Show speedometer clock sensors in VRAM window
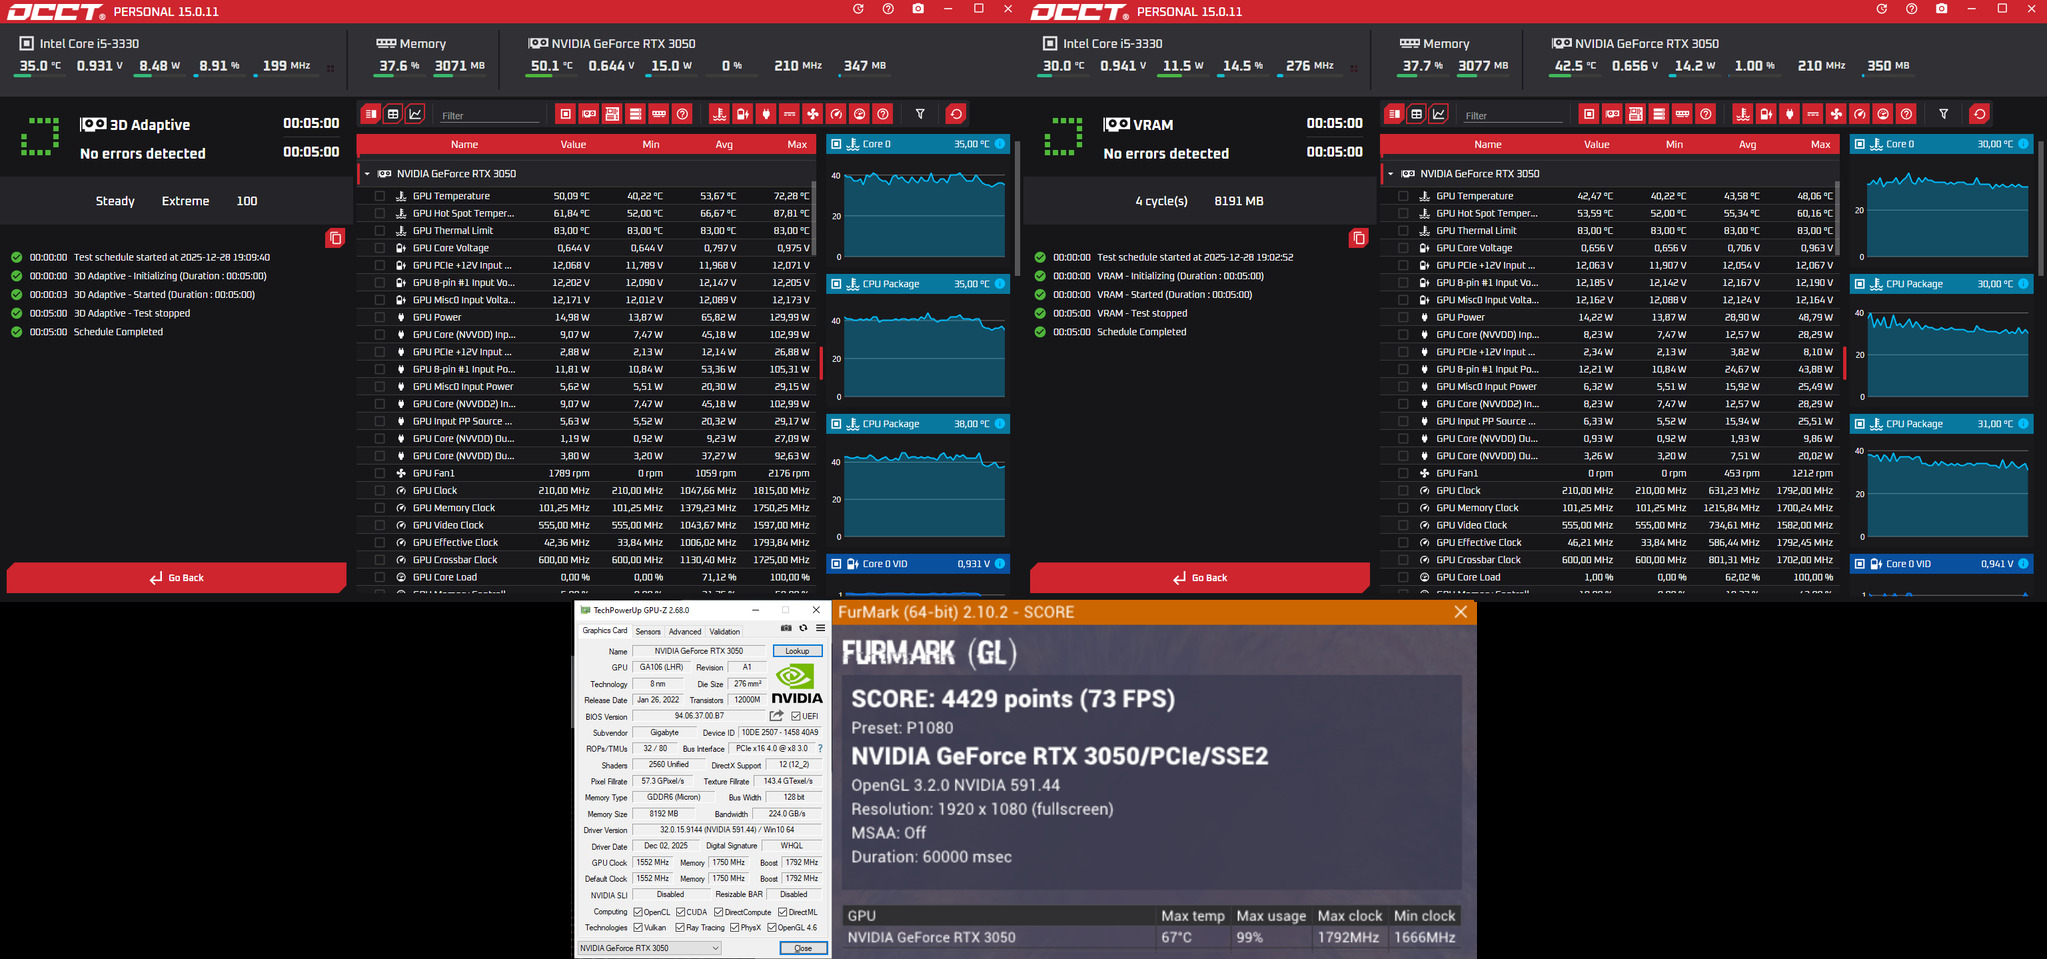The width and height of the screenshot is (2047, 959). click(x=1860, y=114)
